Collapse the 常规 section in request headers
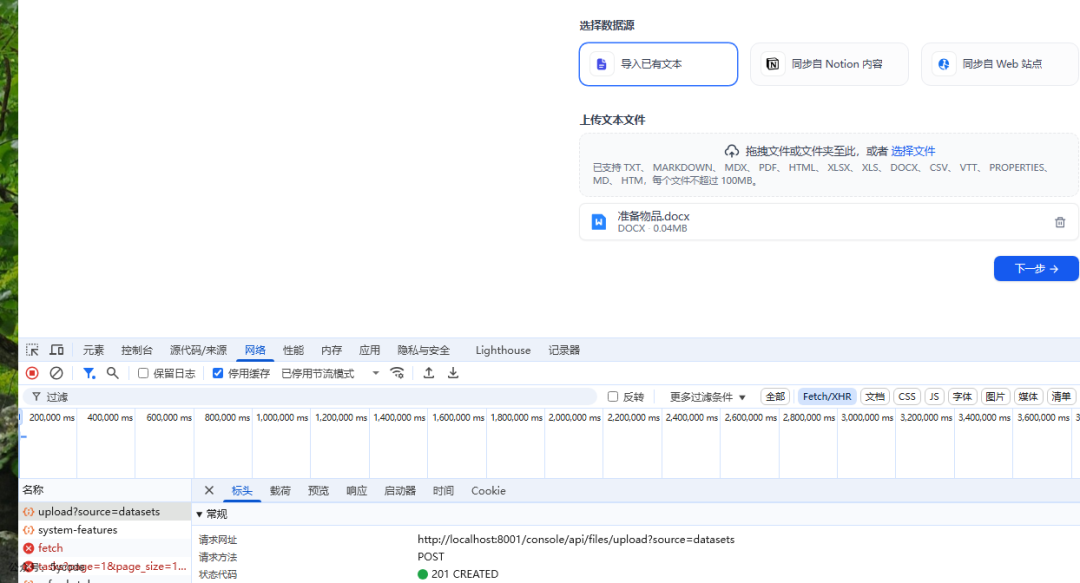 click(210, 513)
